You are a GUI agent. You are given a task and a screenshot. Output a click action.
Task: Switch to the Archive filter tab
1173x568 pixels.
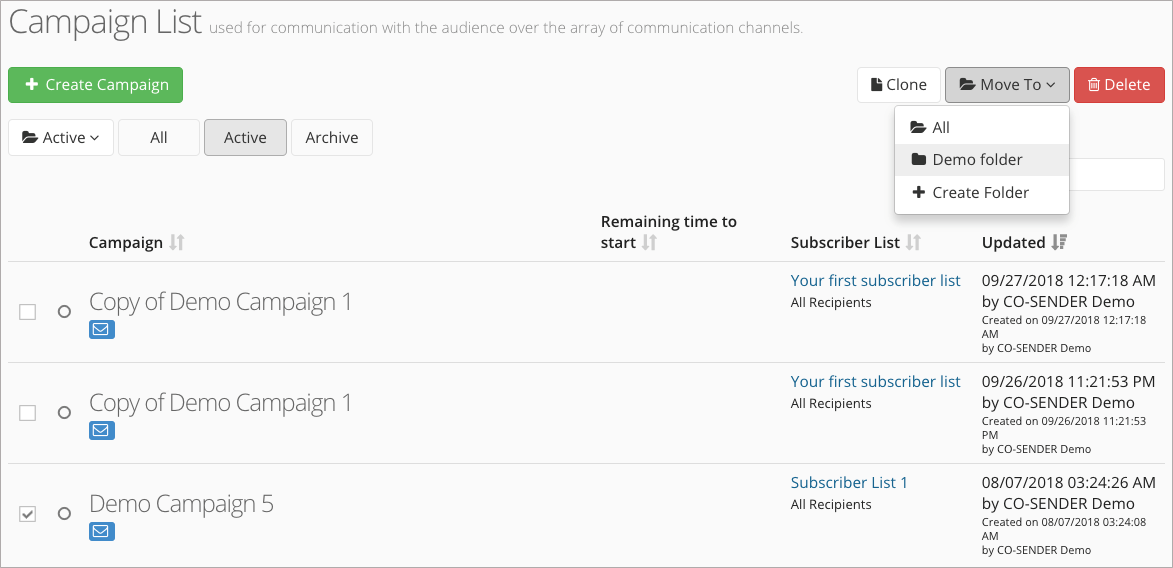click(x=331, y=138)
